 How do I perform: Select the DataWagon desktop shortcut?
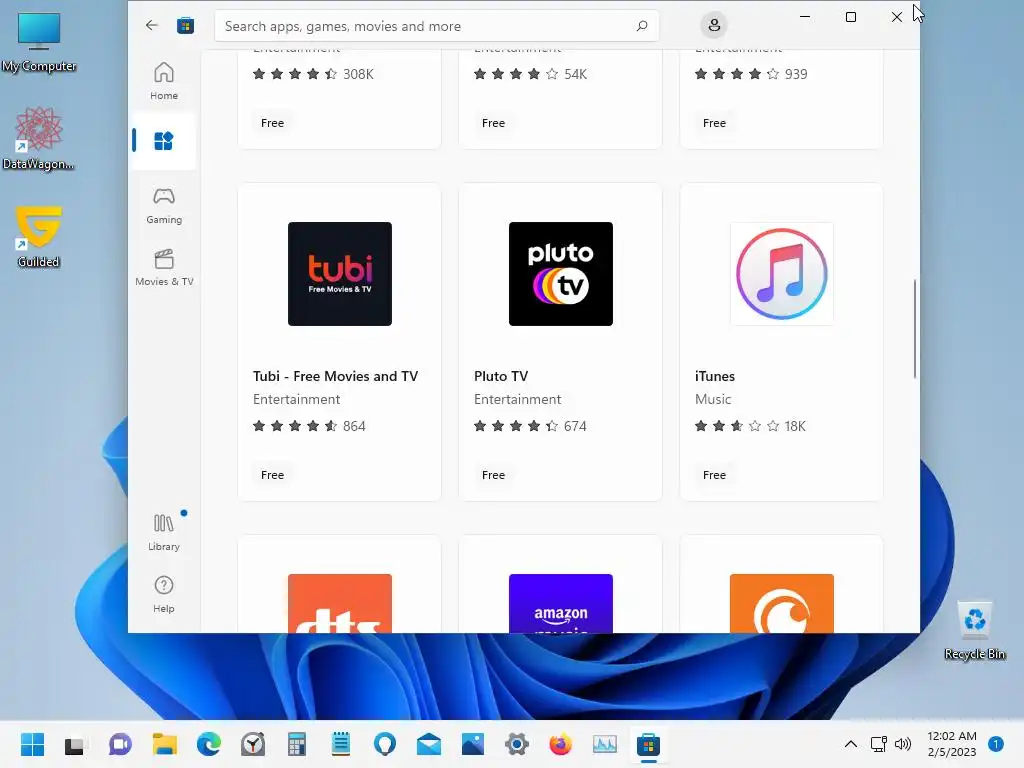coord(38,138)
